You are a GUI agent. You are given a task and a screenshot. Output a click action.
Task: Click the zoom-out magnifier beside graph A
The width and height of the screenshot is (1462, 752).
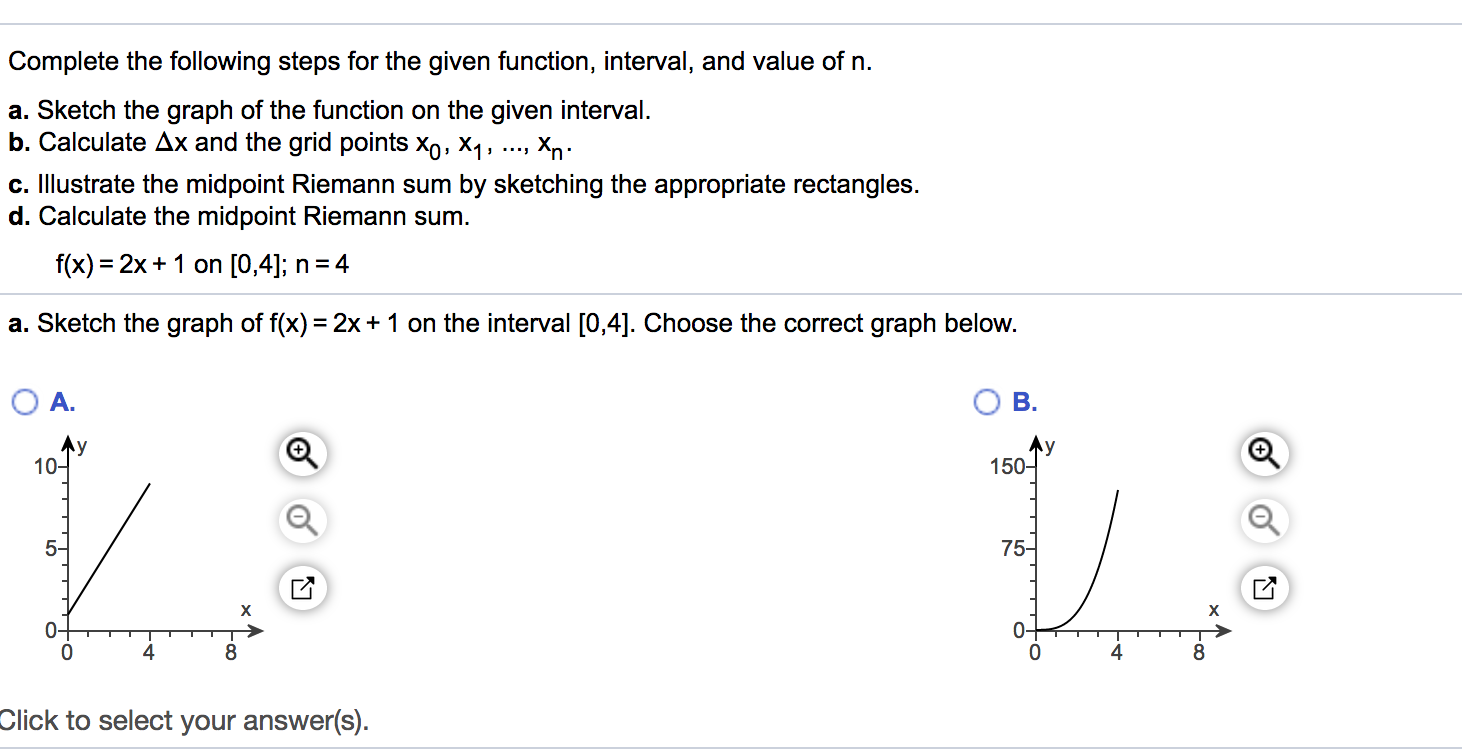tap(302, 521)
